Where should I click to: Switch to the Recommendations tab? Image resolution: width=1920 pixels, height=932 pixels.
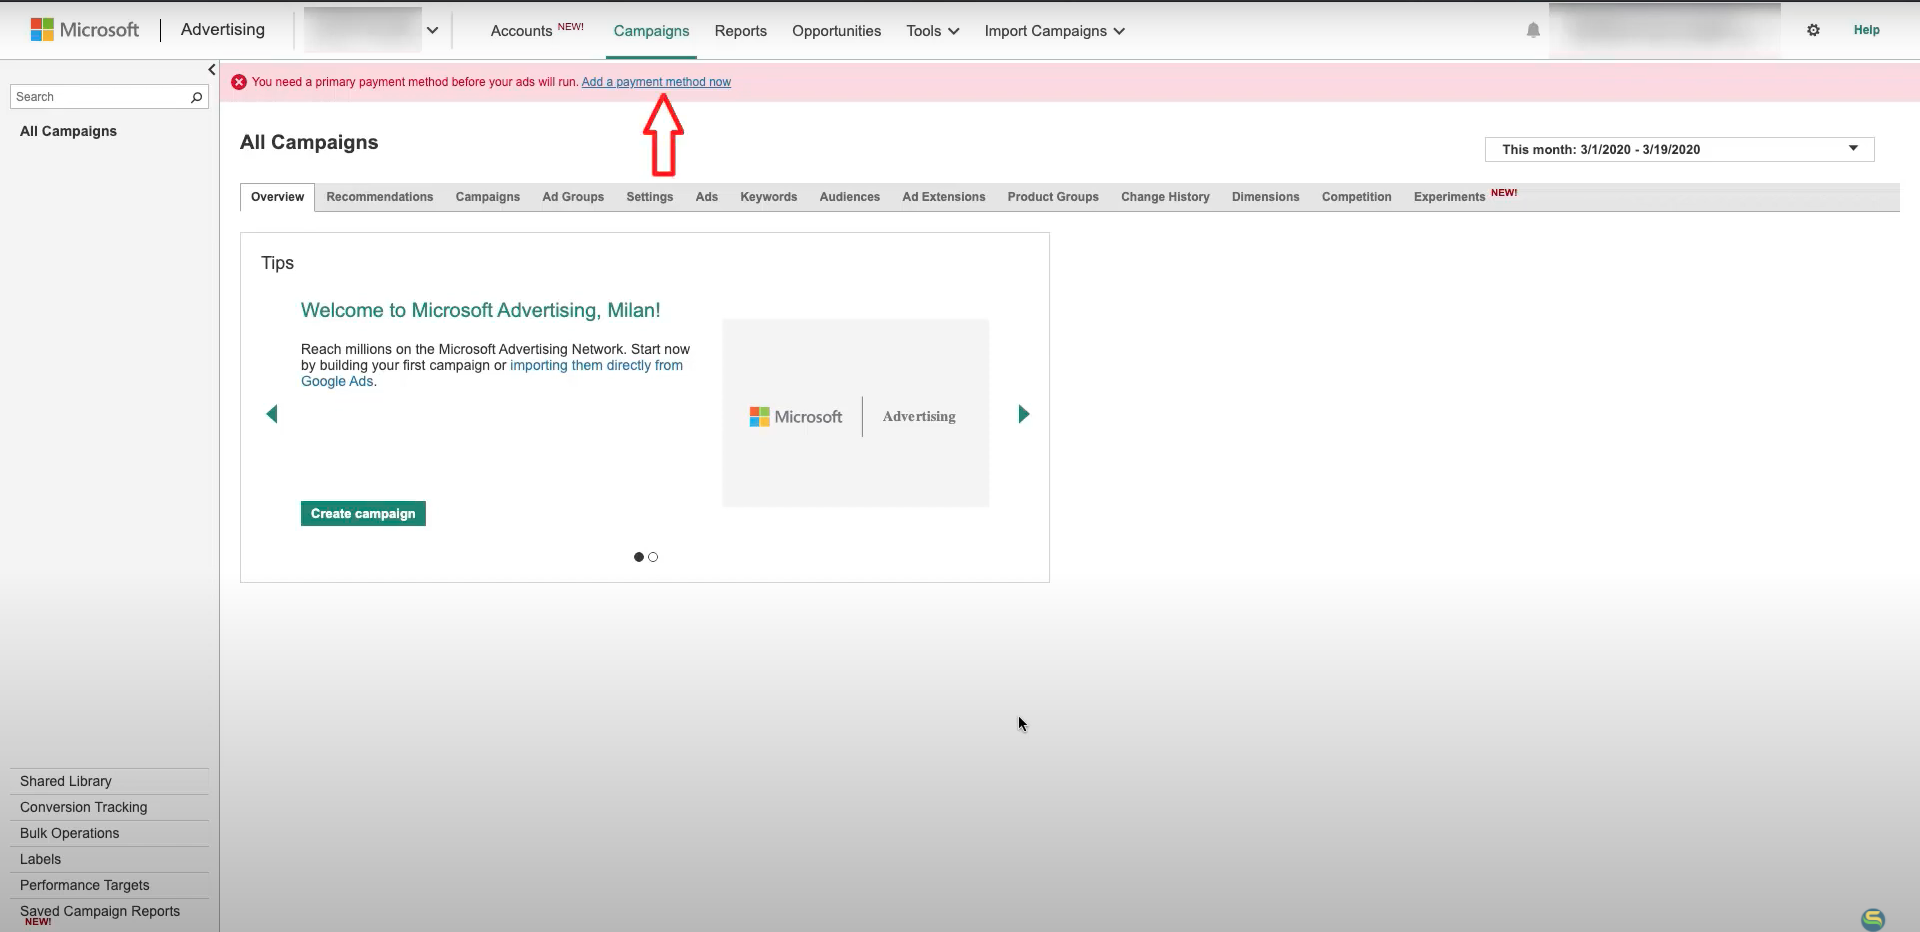coord(379,197)
